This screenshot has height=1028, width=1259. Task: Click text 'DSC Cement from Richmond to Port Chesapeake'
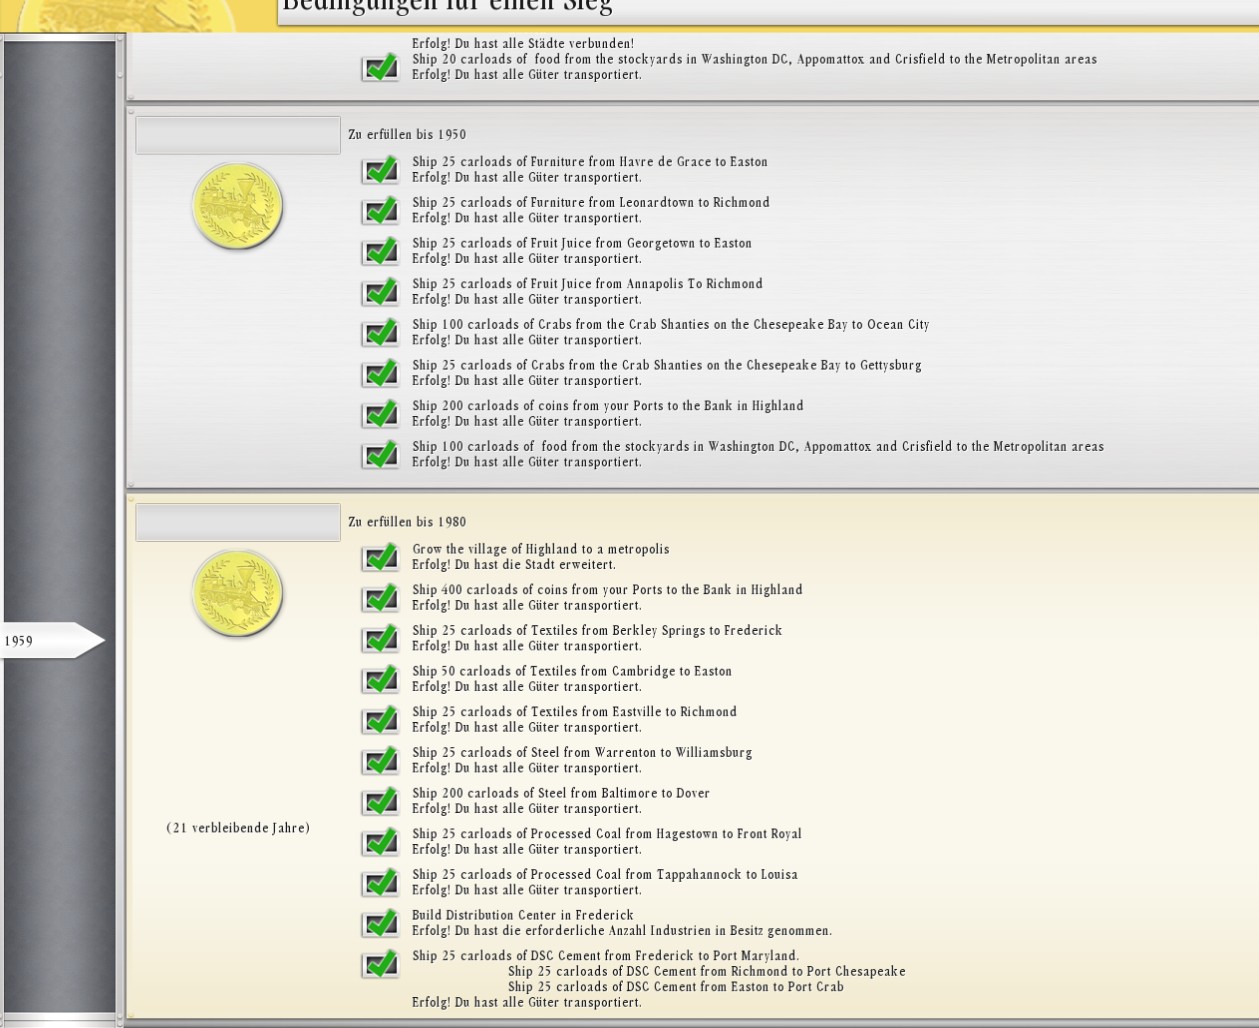pos(766,971)
